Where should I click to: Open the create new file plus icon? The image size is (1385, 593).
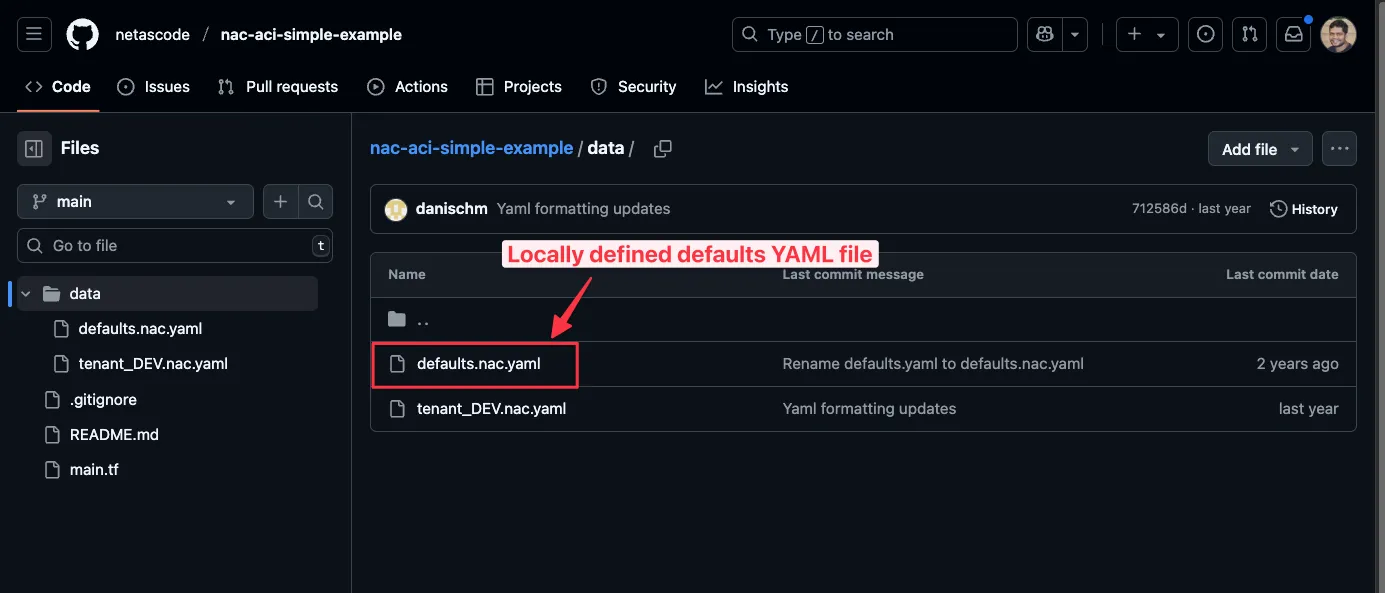click(x=280, y=201)
